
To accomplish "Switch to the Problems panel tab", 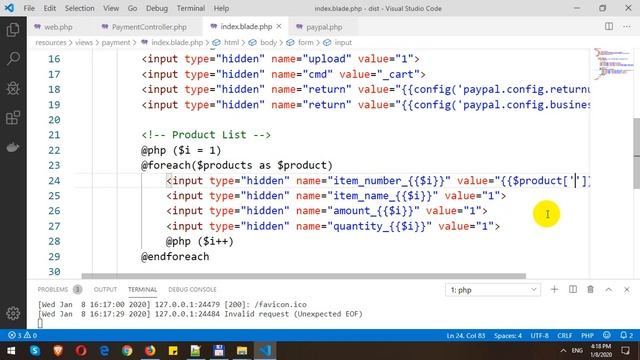I will click(x=59, y=289).
